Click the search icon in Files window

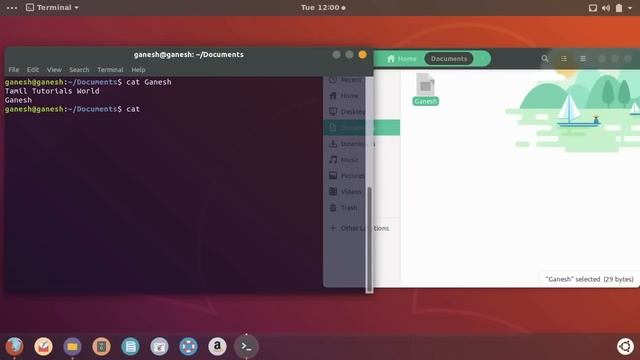pyautogui.click(x=545, y=59)
